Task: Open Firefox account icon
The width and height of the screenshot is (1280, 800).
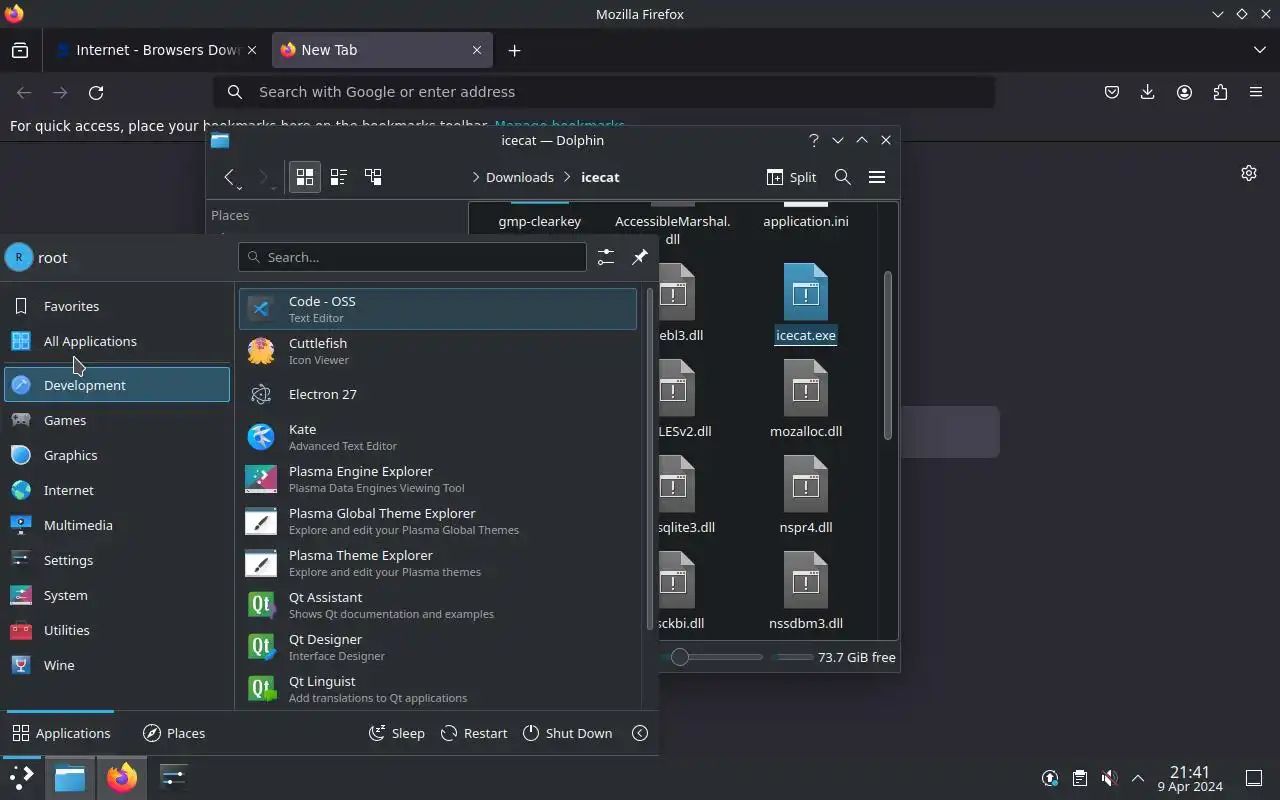Action: click(1184, 92)
